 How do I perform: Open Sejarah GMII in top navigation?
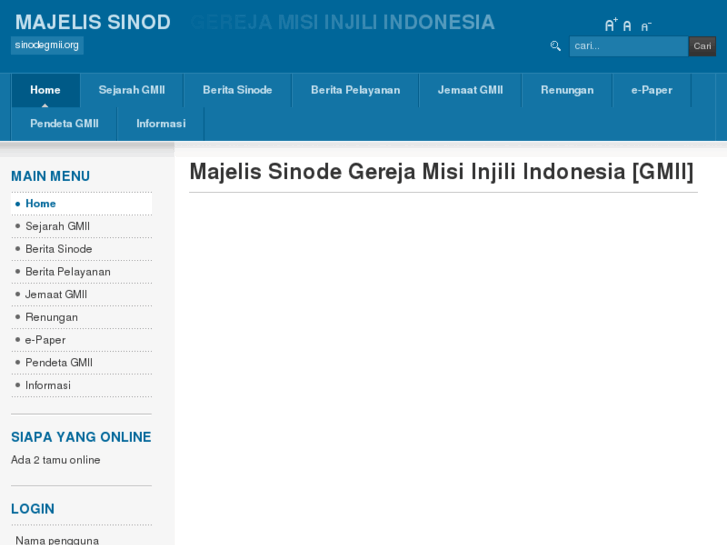tap(132, 90)
